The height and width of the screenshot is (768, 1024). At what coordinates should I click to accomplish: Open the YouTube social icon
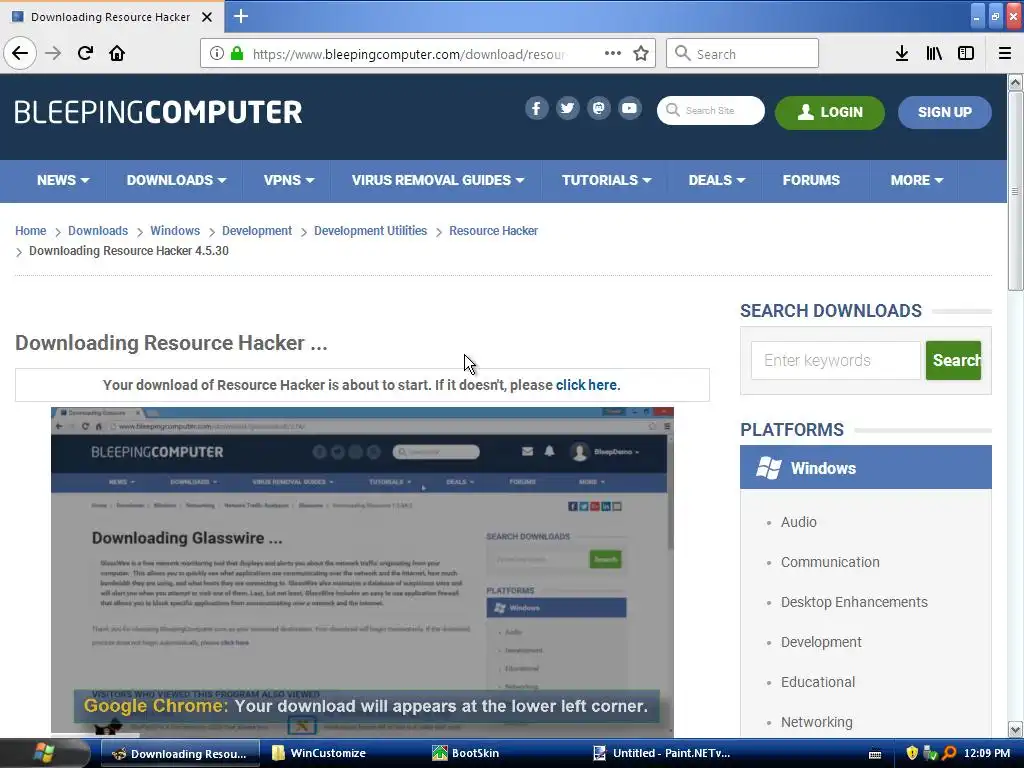(x=630, y=108)
